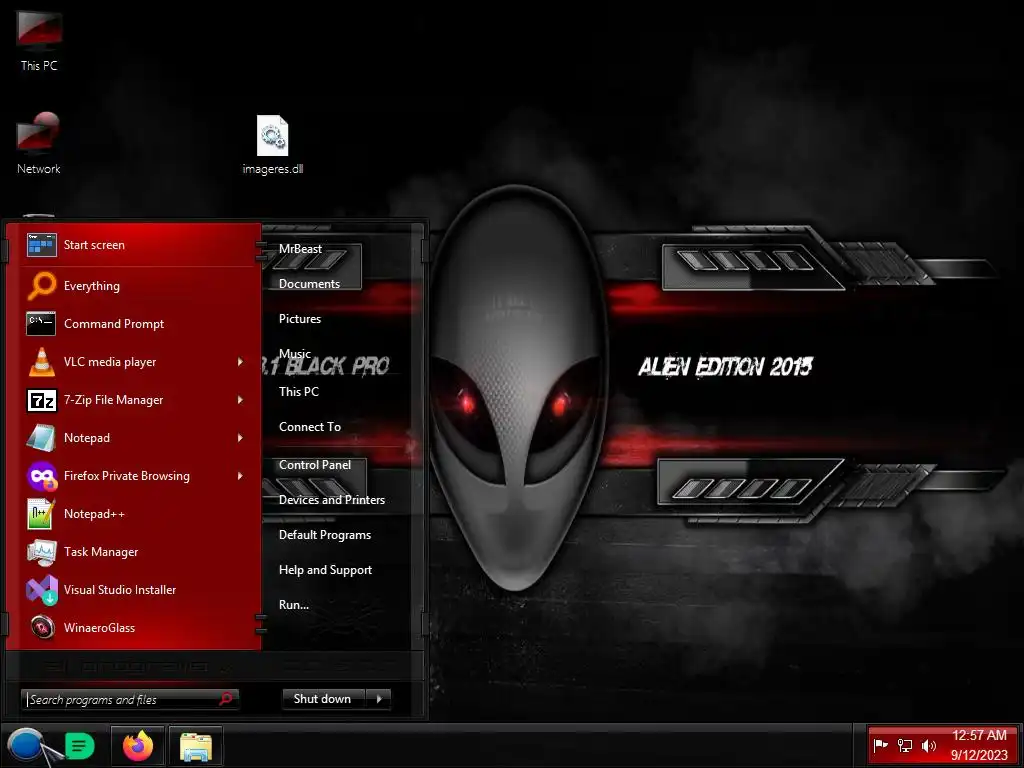Open clock showing 12:57 AM

point(979,735)
